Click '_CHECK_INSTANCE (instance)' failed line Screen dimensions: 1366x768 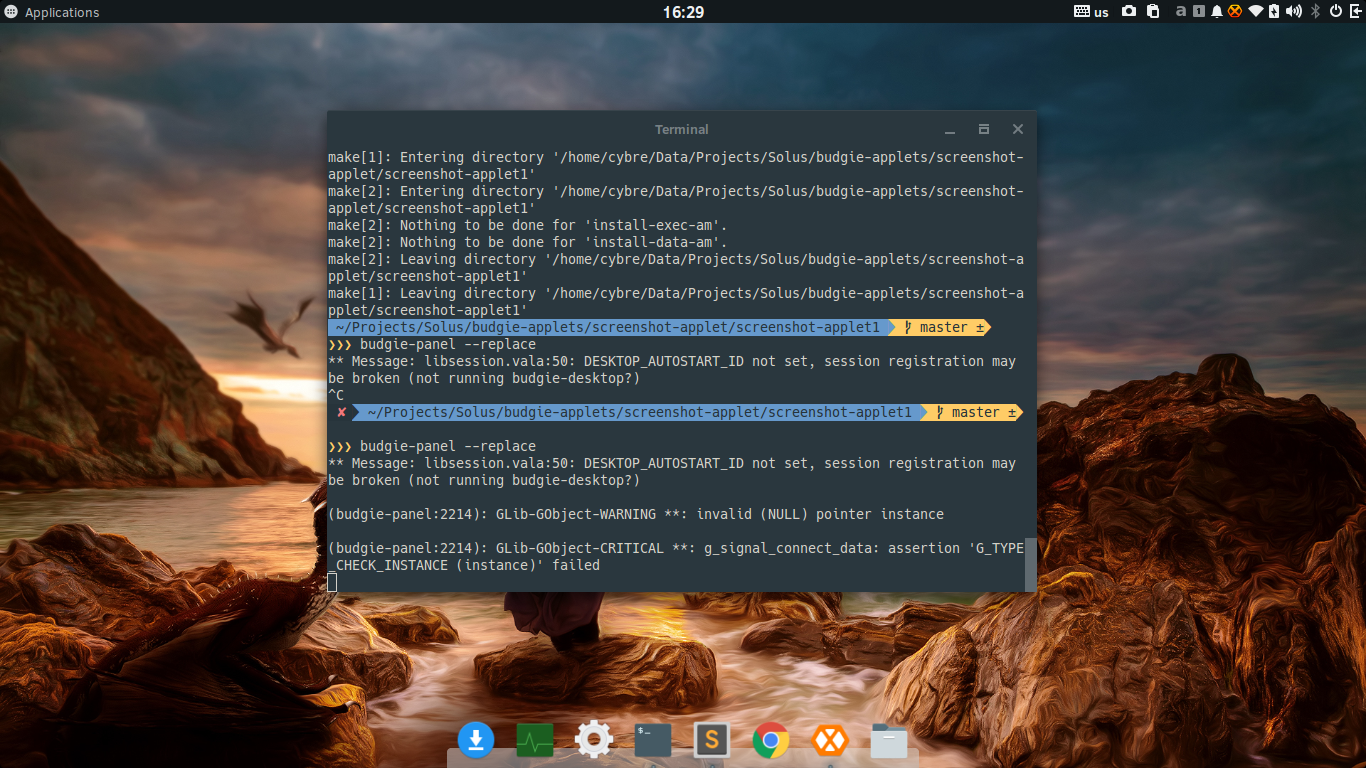(464, 565)
